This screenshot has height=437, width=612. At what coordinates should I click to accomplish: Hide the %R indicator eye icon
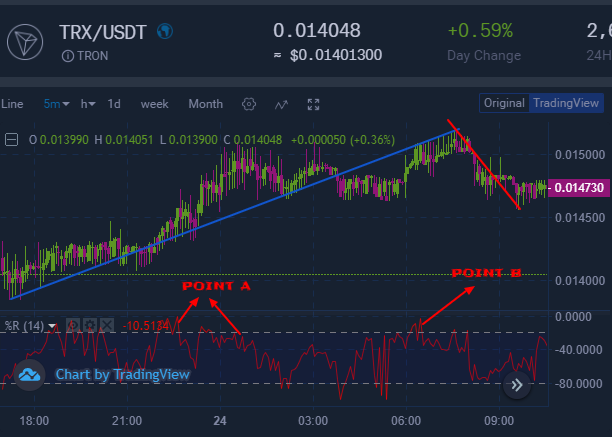coord(73,325)
